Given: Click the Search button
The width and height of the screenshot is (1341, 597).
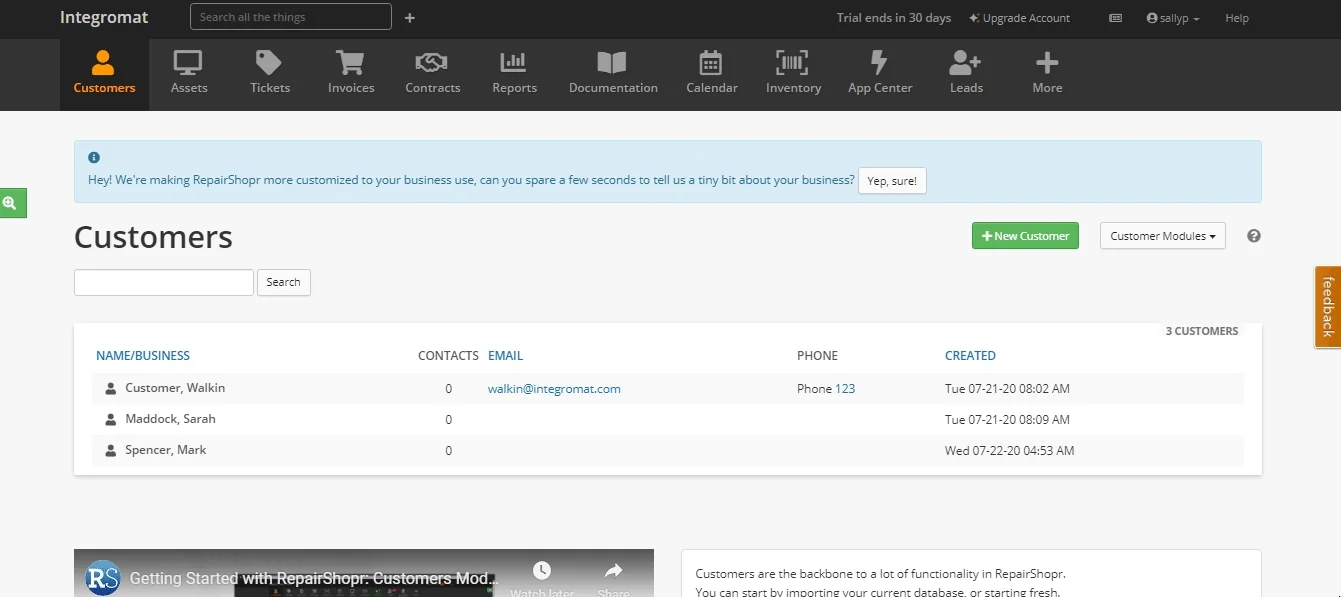Looking at the screenshot, I should pyautogui.click(x=284, y=282).
